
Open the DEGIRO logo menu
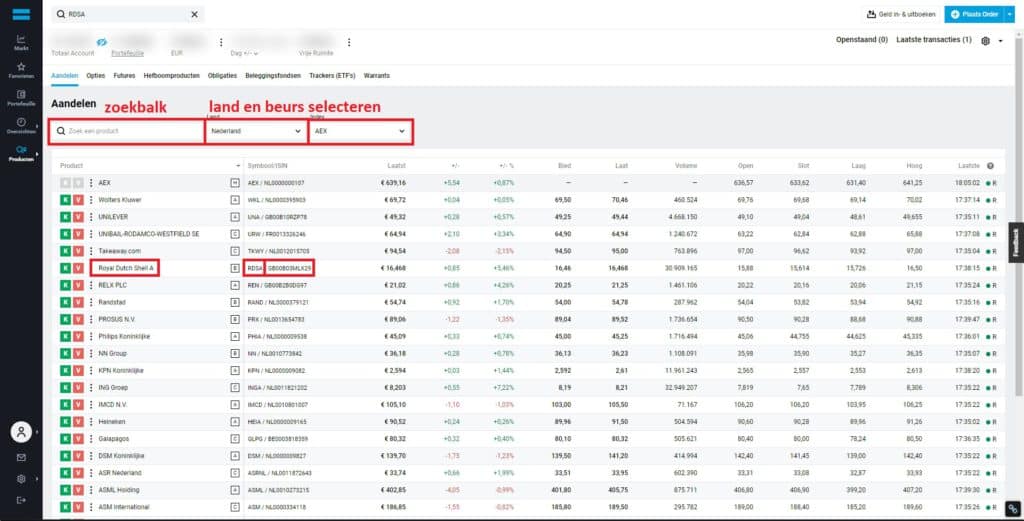[x=21, y=14]
